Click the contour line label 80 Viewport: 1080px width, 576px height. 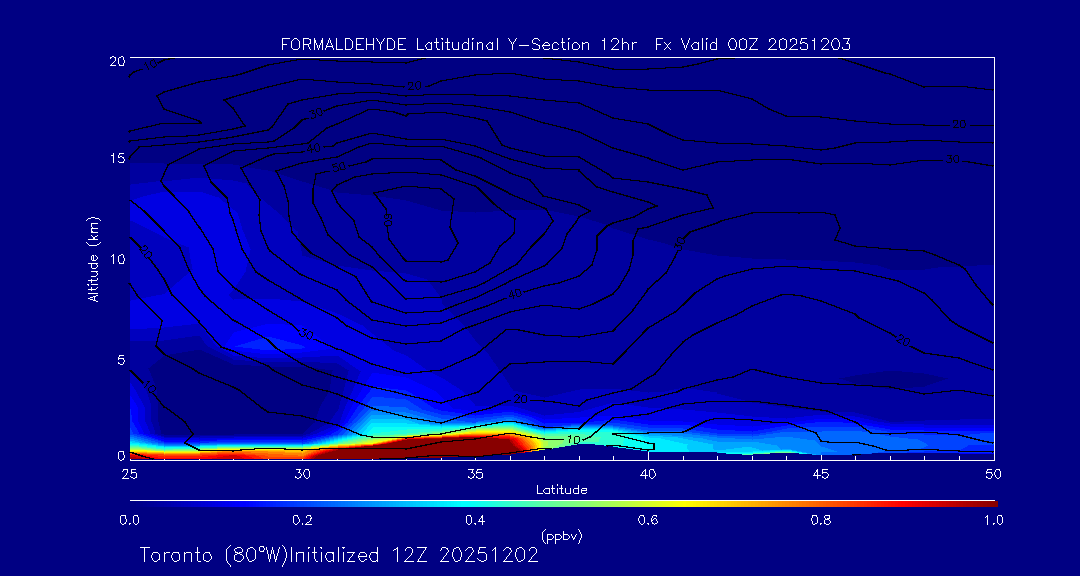pos(387,218)
